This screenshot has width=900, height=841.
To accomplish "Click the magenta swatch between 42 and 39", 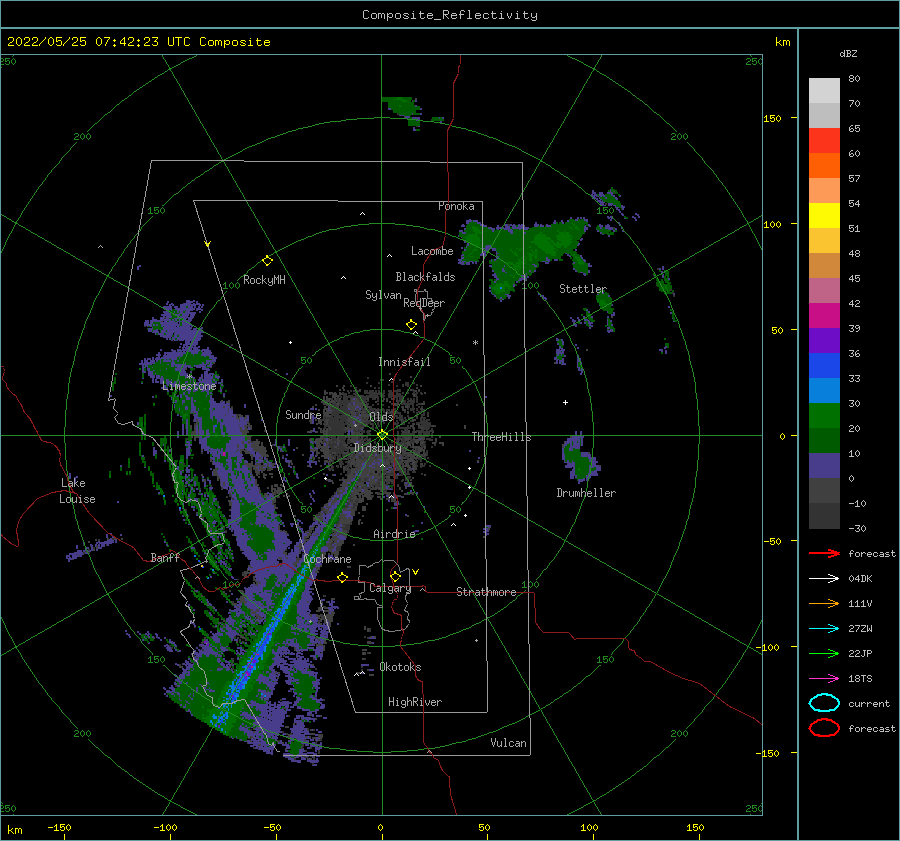I will click(824, 315).
